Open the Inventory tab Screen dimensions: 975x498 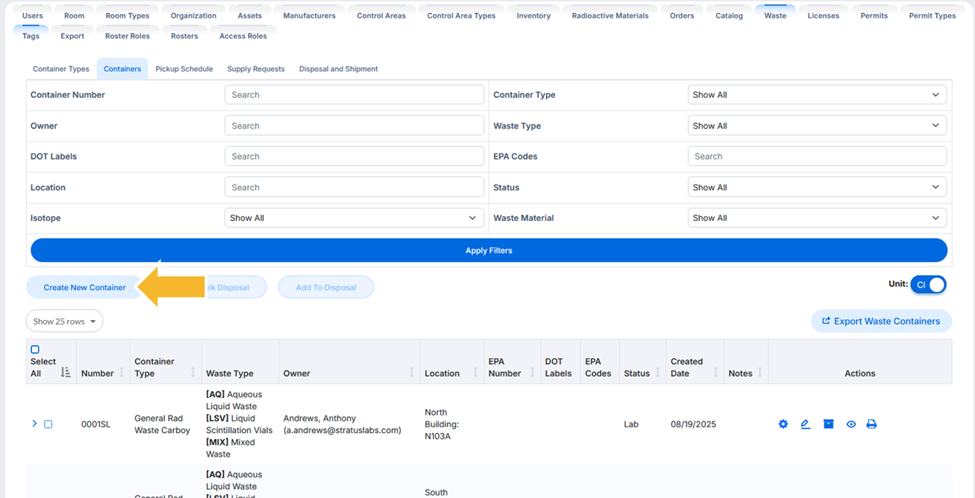coord(534,16)
